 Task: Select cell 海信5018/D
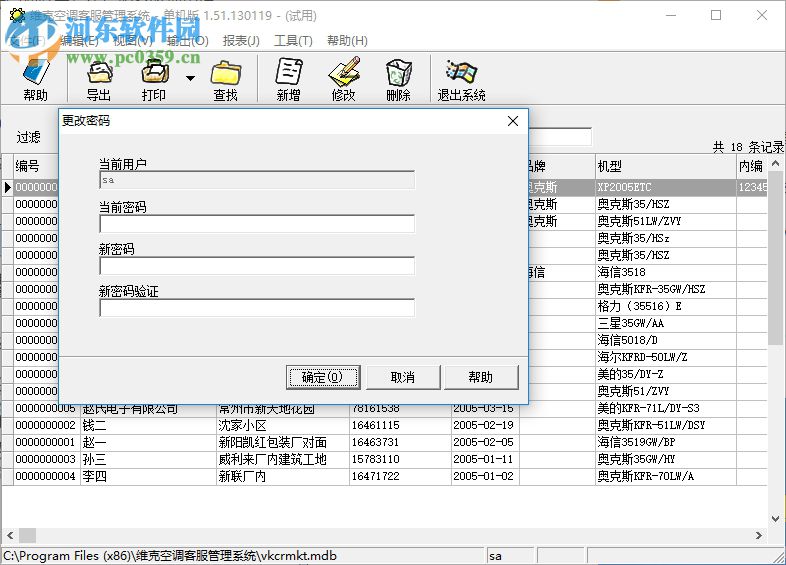click(665, 340)
